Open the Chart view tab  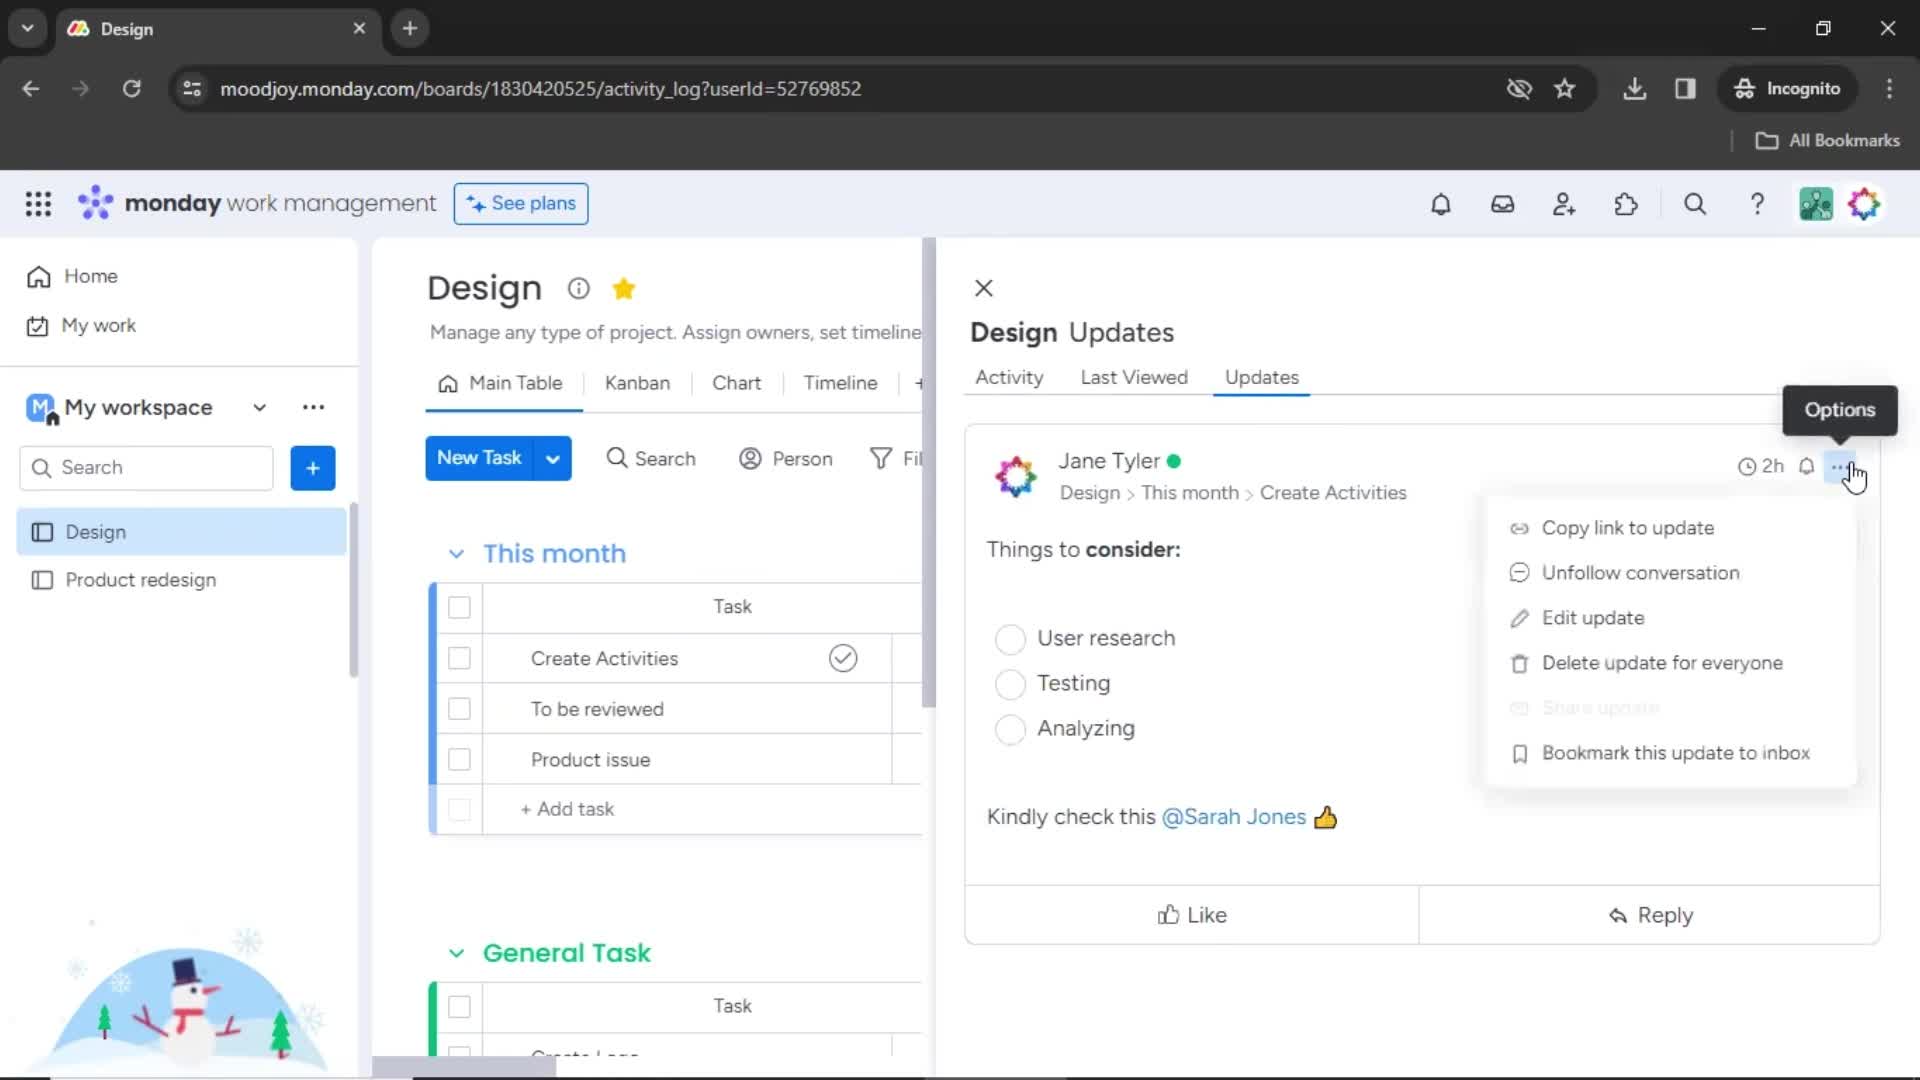coord(736,383)
